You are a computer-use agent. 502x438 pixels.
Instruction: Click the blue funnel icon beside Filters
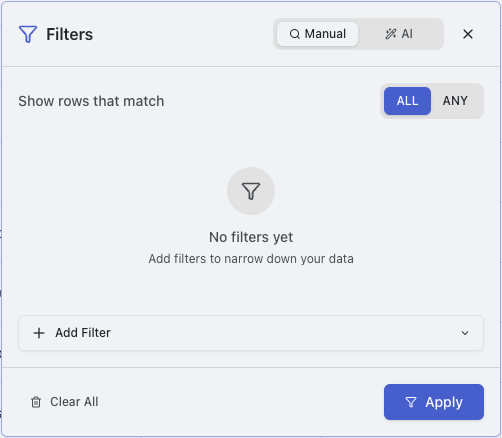pyautogui.click(x=28, y=34)
